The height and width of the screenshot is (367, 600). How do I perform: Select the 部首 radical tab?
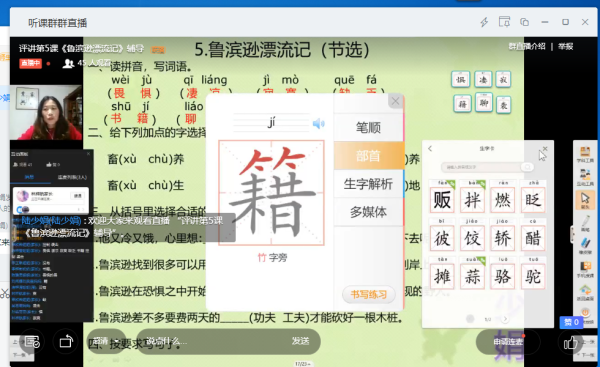pyautogui.click(x=368, y=156)
